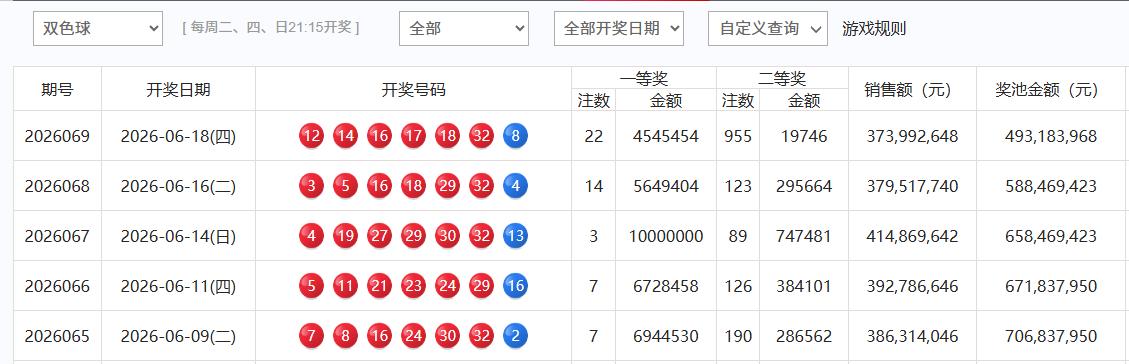Select prize pool 706,837,950

pyautogui.click(x=1051, y=336)
